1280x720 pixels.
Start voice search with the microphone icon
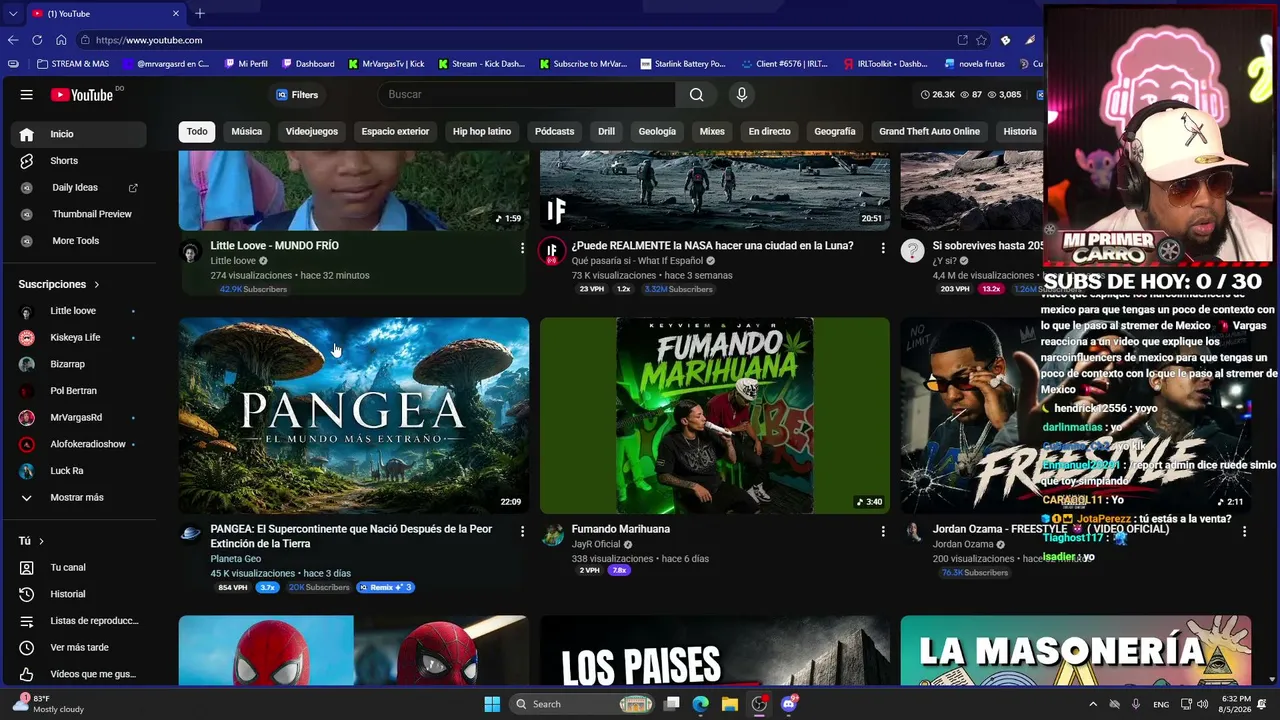point(741,95)
